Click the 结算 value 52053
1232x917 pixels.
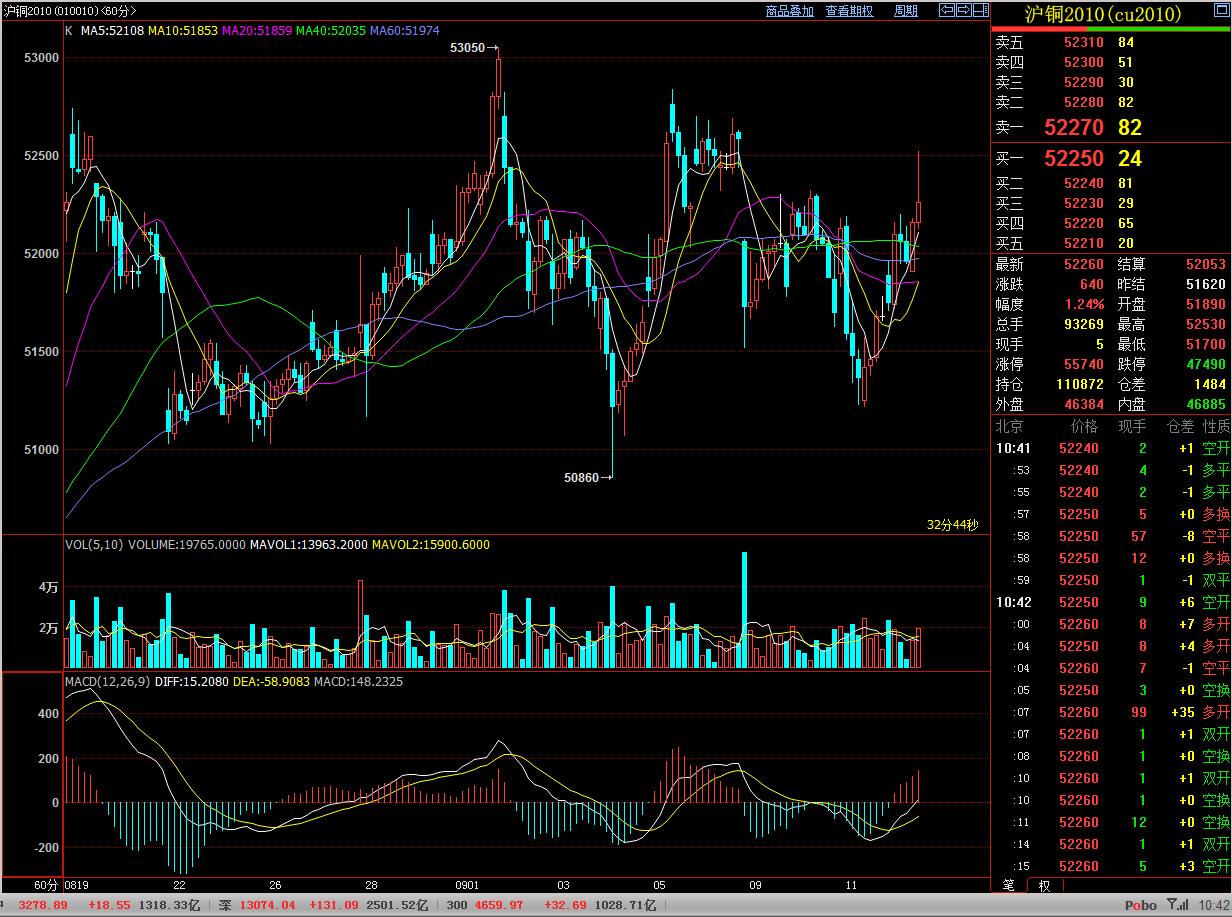pyautogui.click(x=1205, y=264)
